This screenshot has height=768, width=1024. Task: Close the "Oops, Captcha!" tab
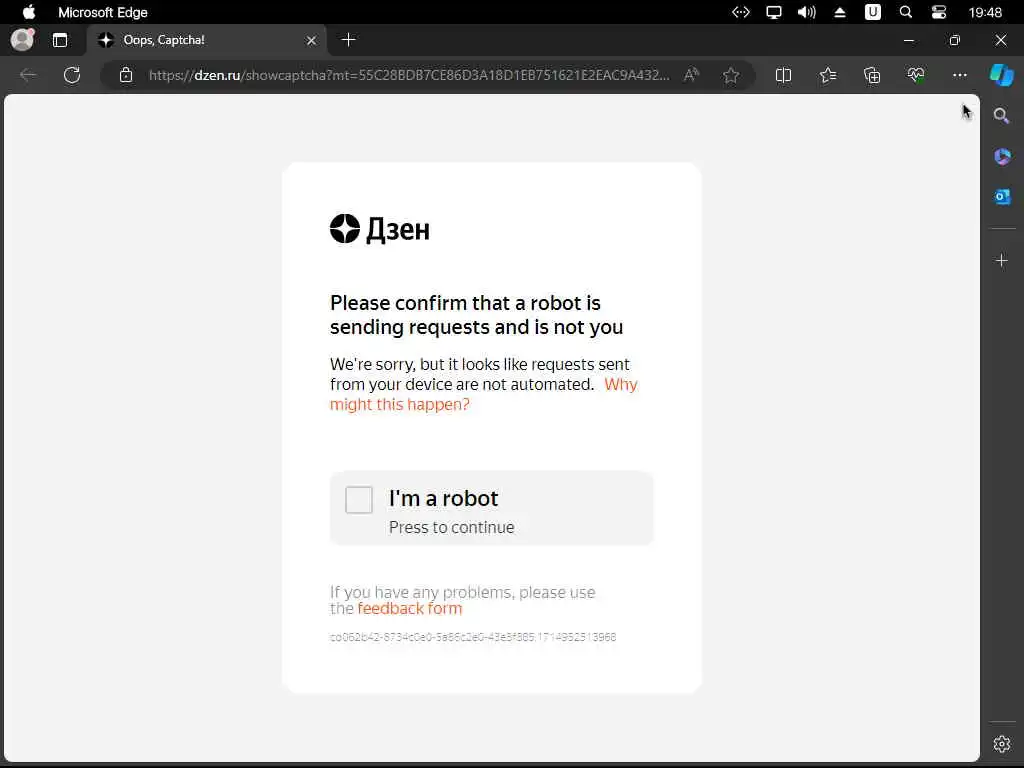pyautogui.click(x=312, y=40)
